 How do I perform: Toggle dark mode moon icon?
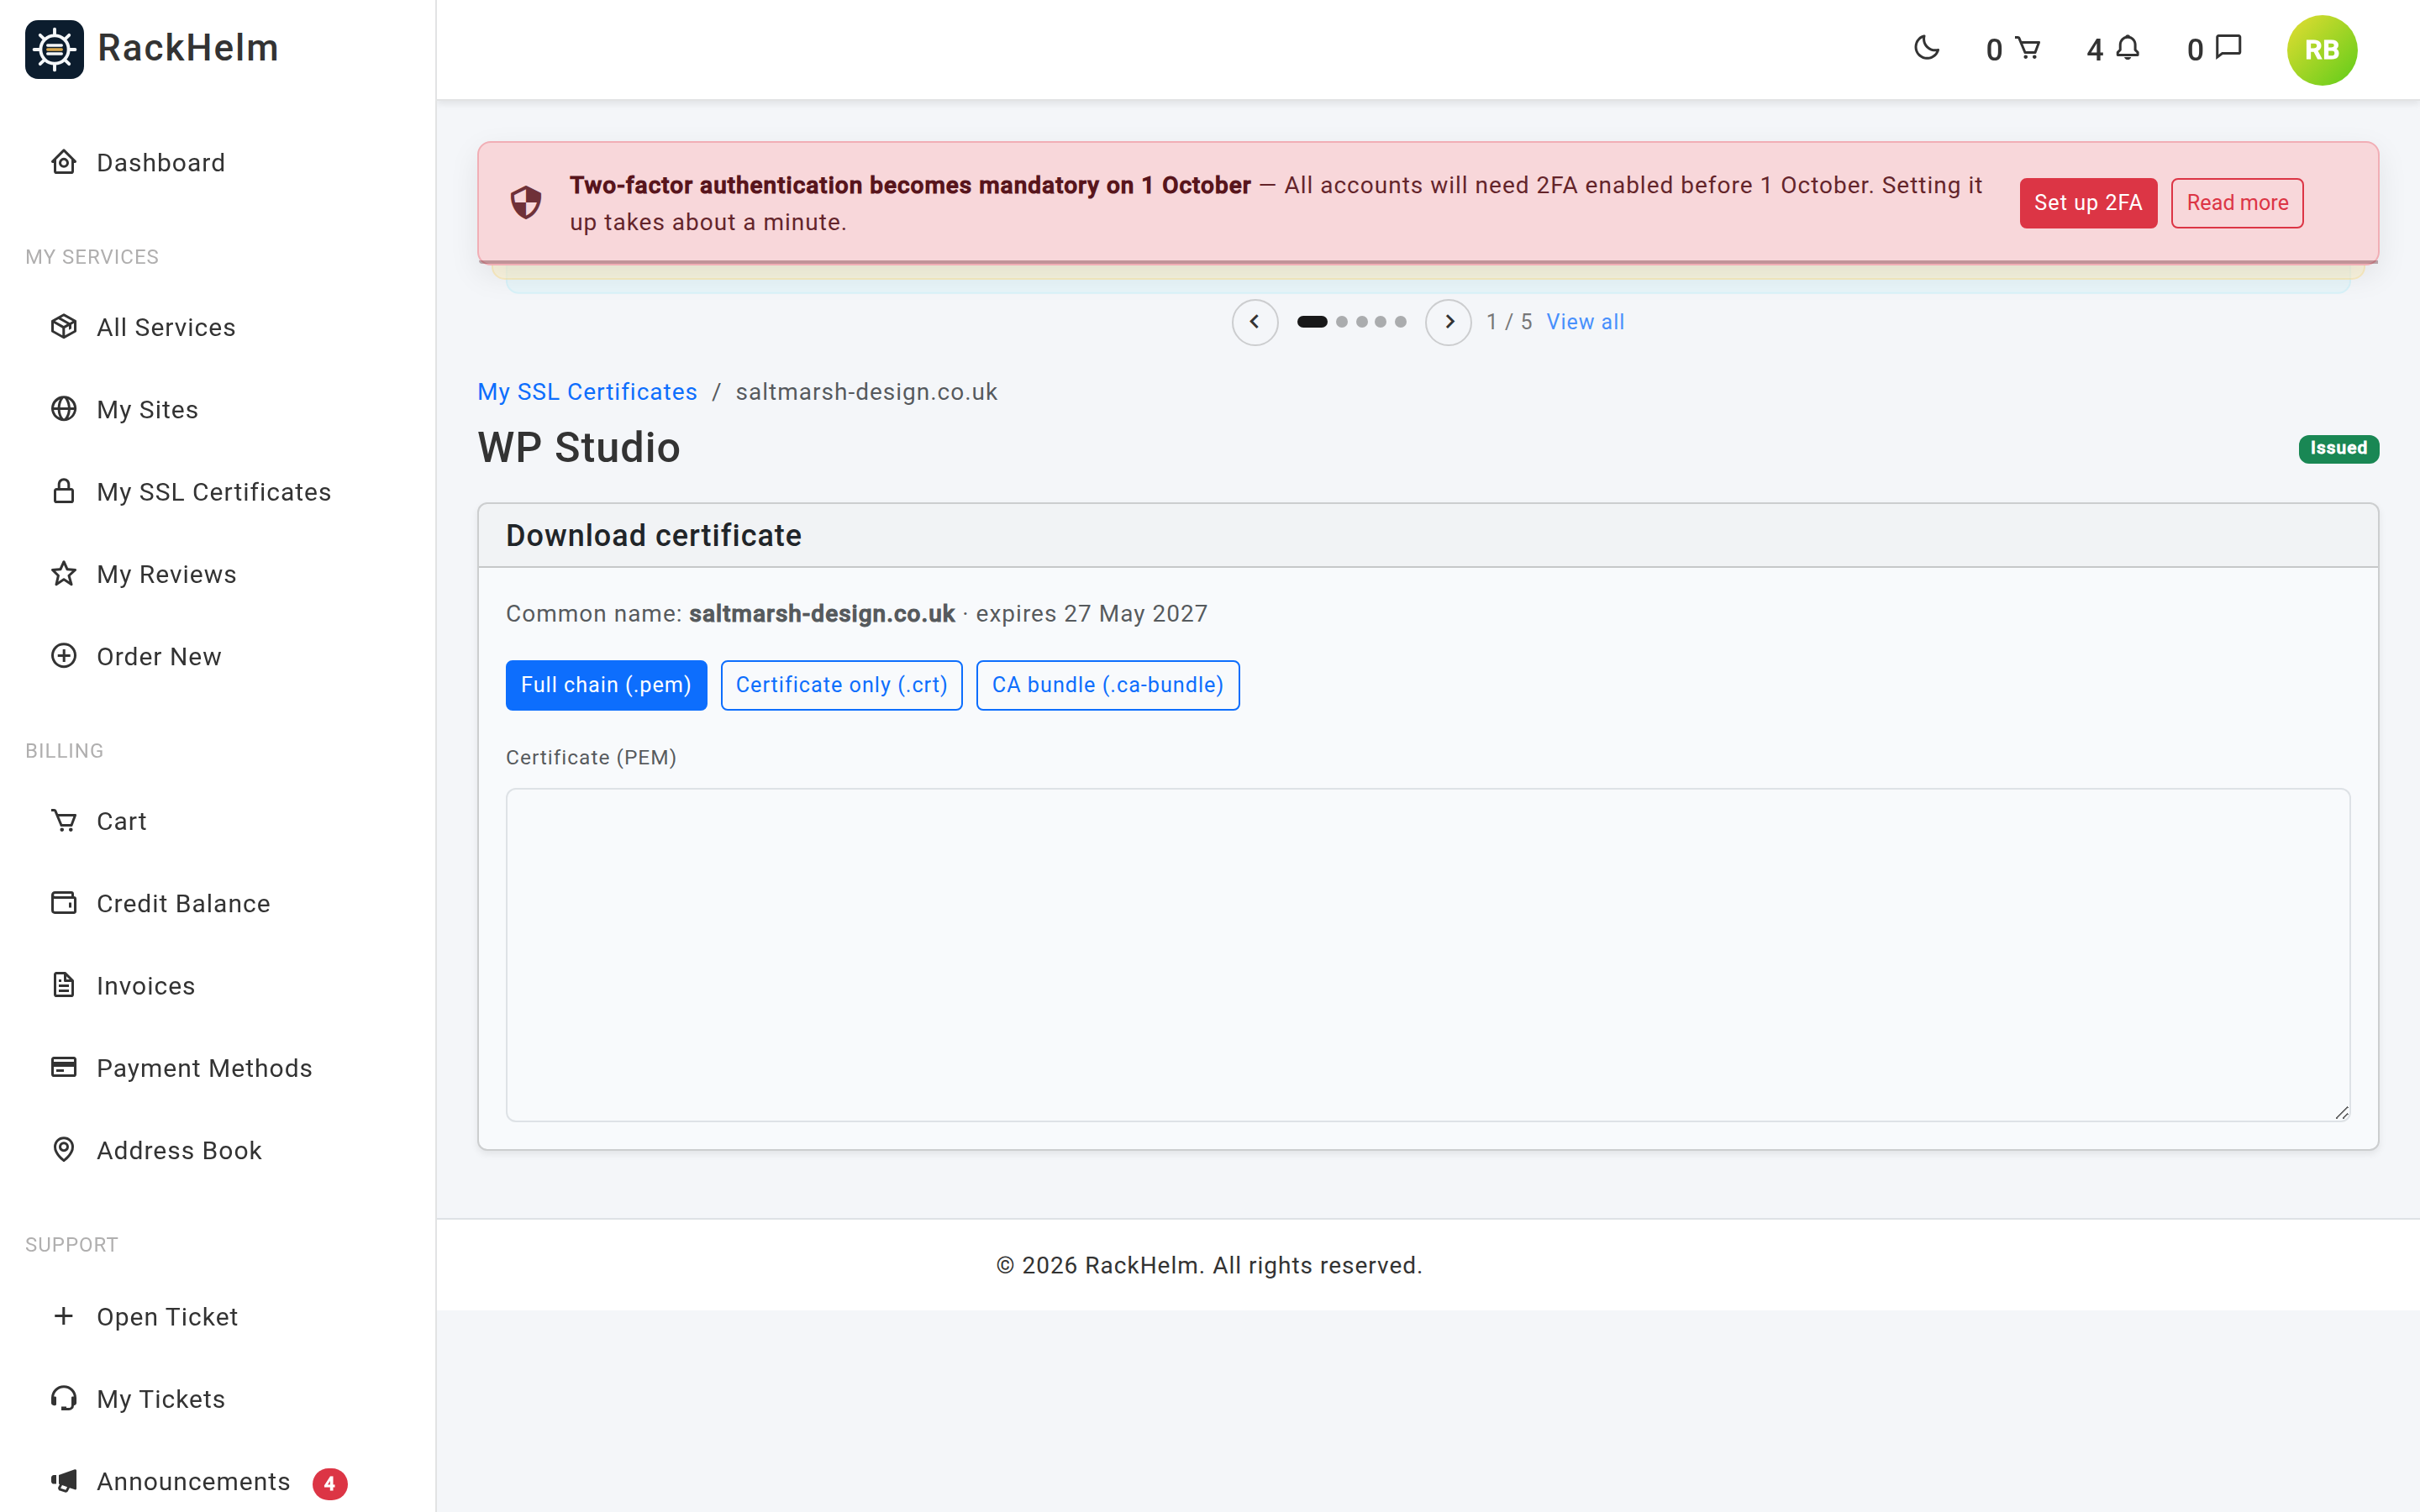pos(1926,48)
